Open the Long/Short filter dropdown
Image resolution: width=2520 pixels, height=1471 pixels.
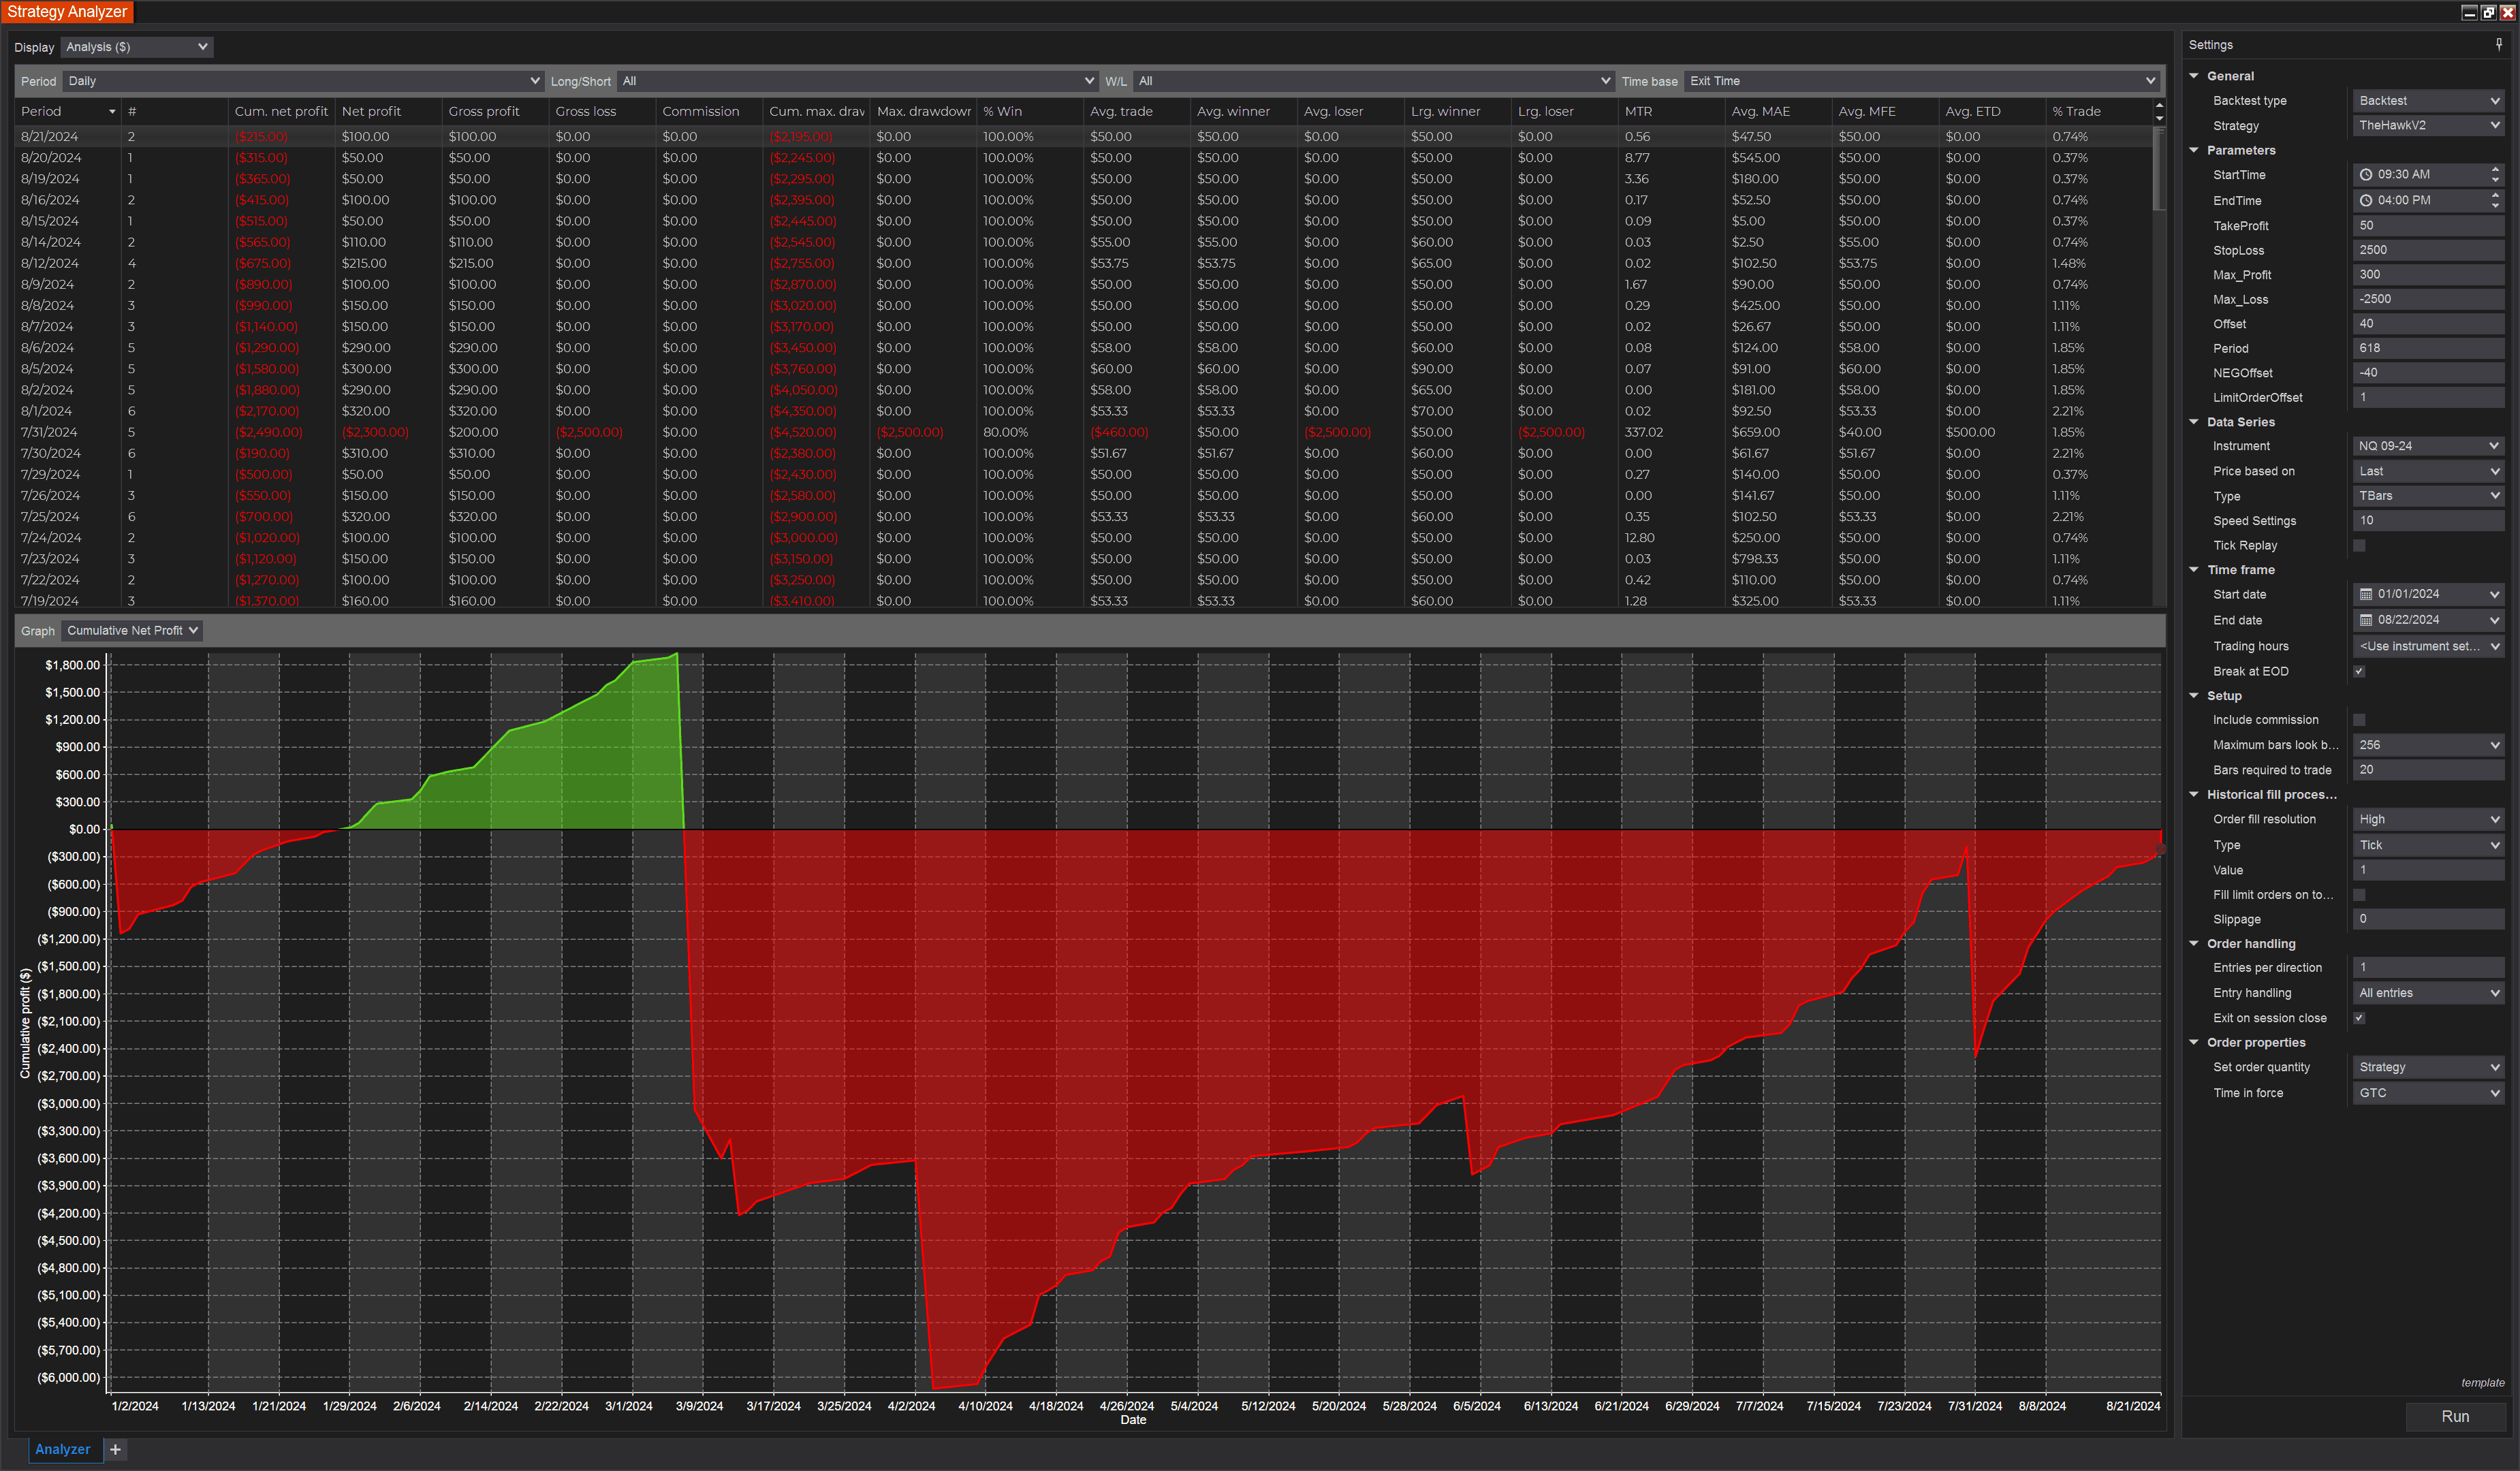(x=857, y=81)
